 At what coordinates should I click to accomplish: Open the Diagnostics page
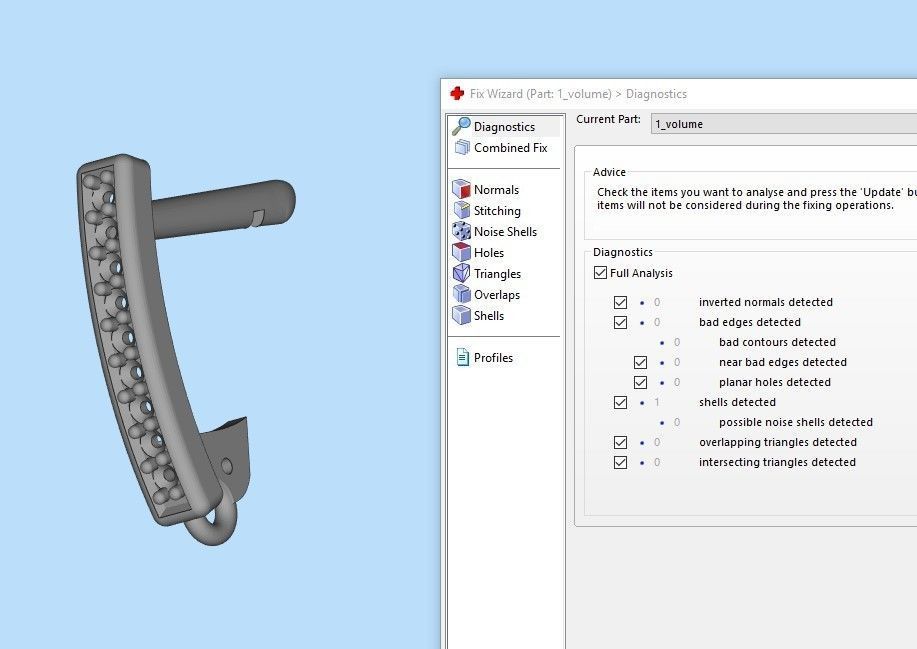[505, 127]
